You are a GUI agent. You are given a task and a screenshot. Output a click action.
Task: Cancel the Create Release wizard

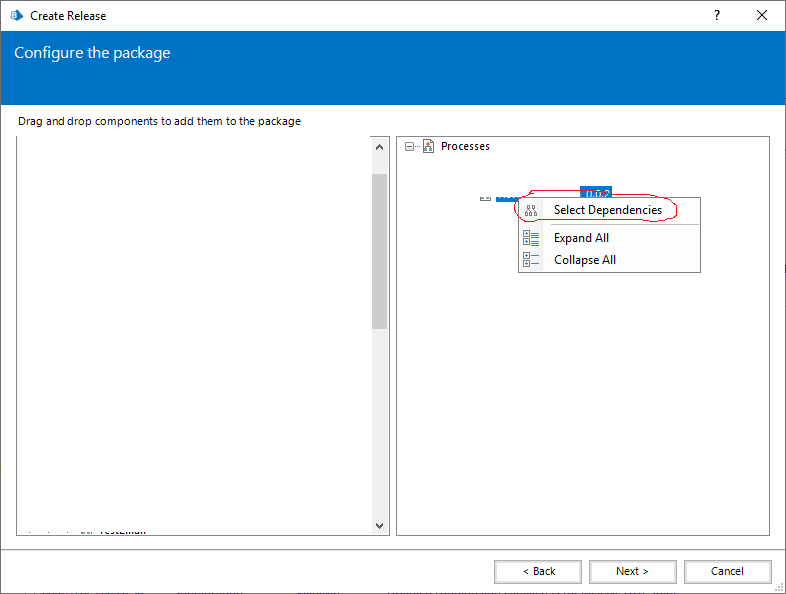coord(727,571)
